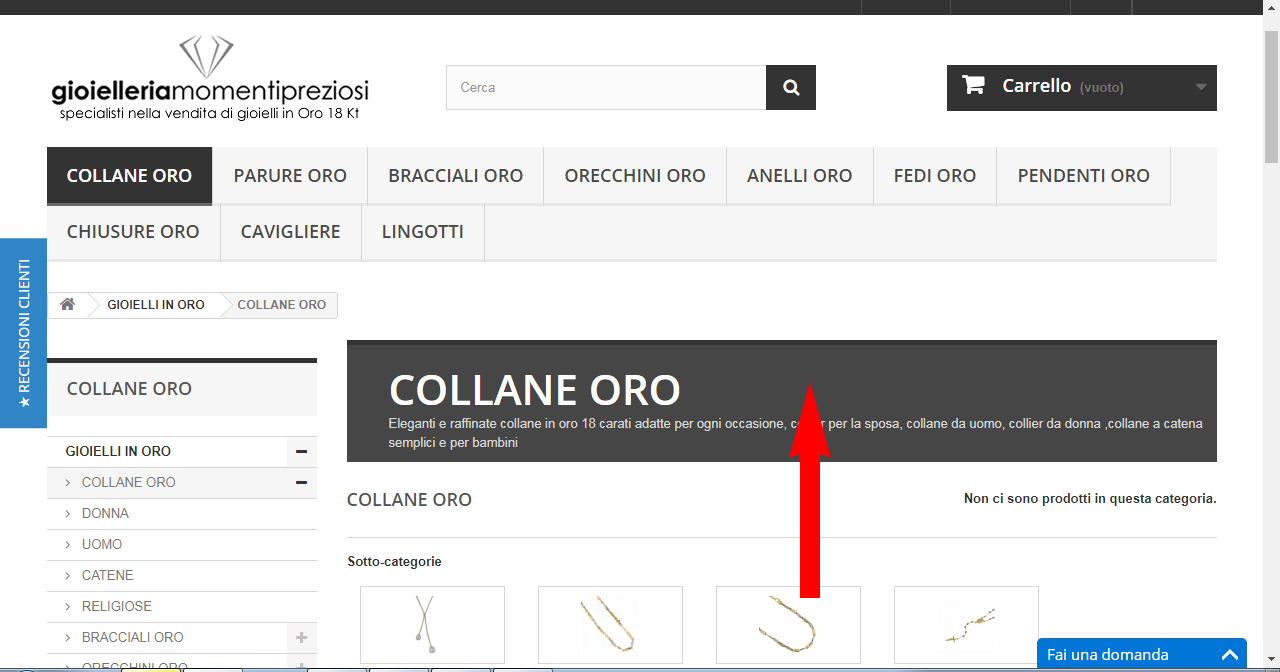This screenshot has height=672, width=1280.
Task: Open the ORECCHINI ORO menu tab
Action: (635, 176)
